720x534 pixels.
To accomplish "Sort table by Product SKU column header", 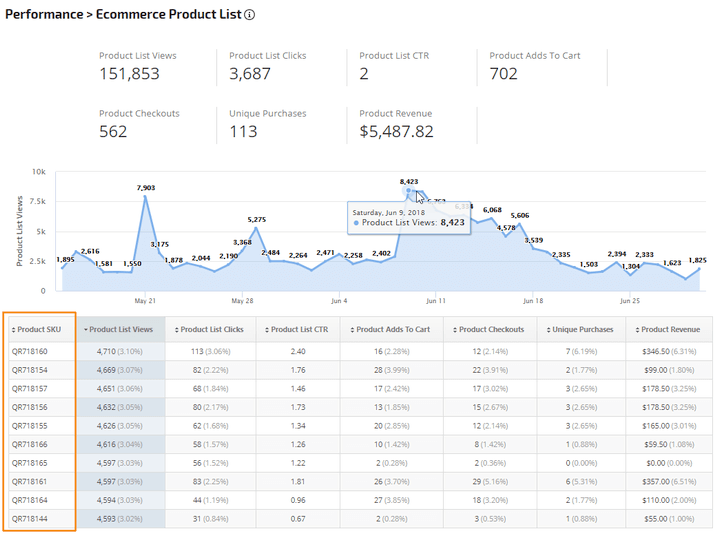I will click(x=43, y=329).
